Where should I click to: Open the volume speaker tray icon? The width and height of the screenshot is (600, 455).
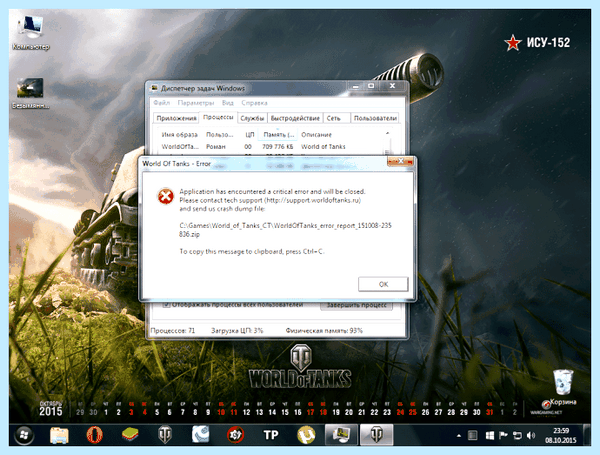(531, 435)
